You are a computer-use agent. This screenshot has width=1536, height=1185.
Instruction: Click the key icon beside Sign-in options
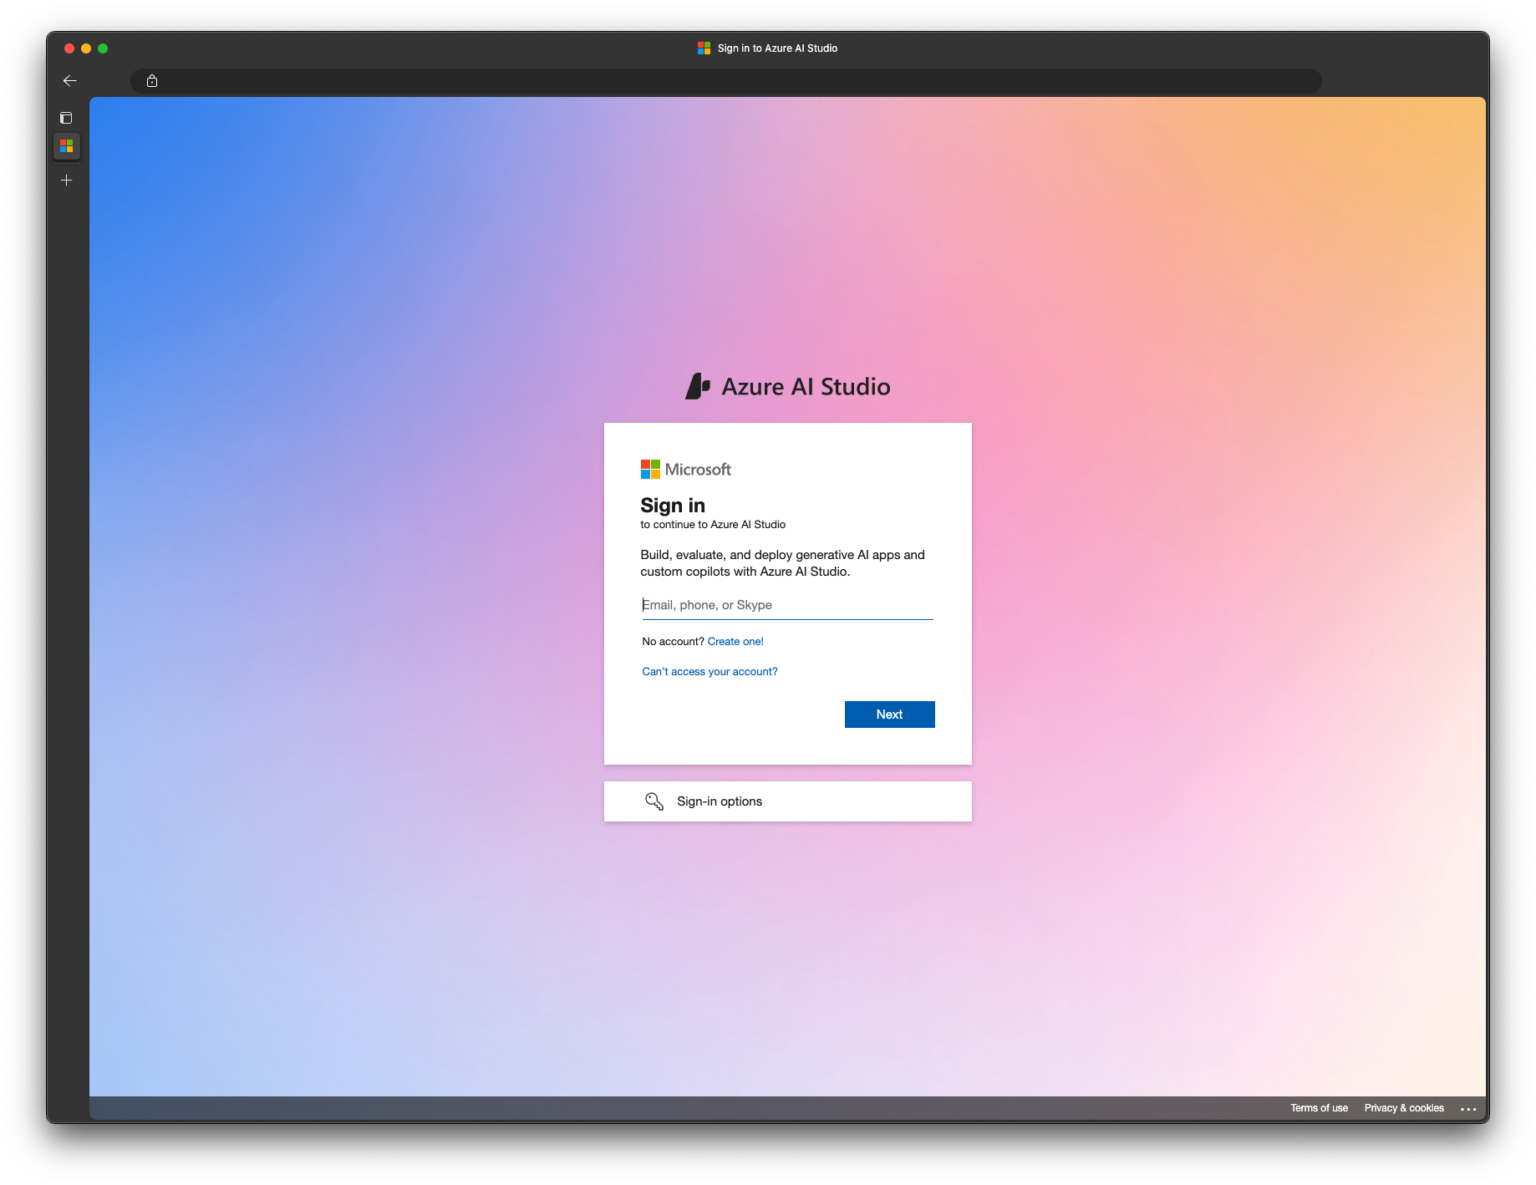(x=654, y=801)
